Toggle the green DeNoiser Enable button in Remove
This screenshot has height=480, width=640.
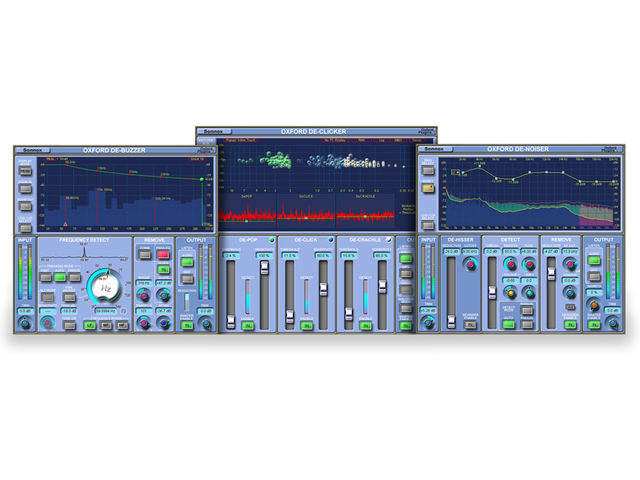[570, 325]
